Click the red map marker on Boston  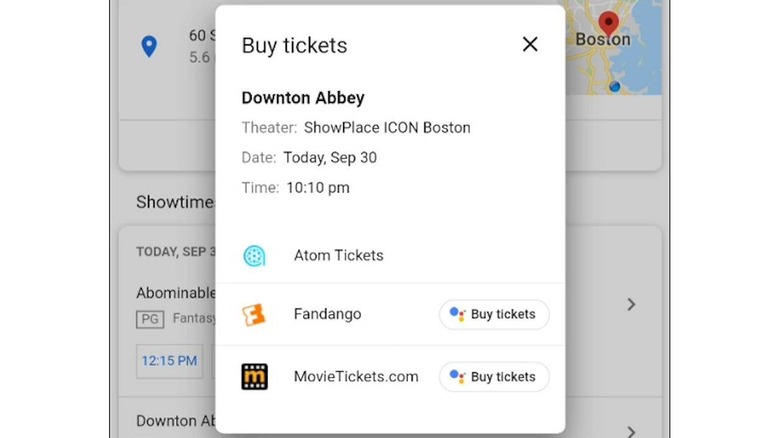(608, 23)
